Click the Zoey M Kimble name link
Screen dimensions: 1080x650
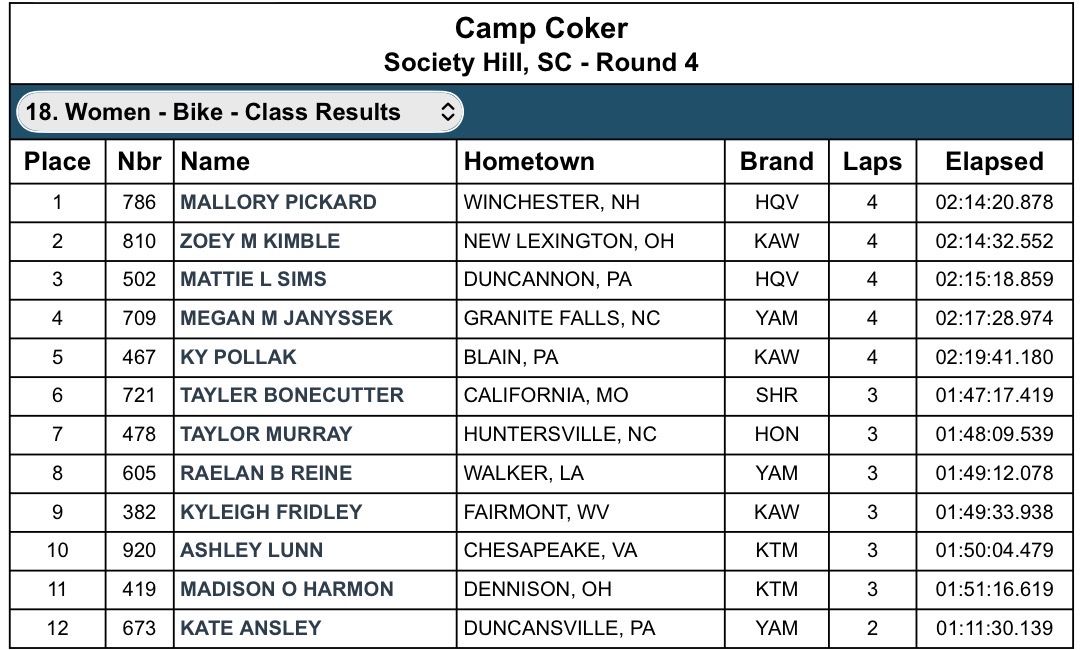[x=260, y=241]
